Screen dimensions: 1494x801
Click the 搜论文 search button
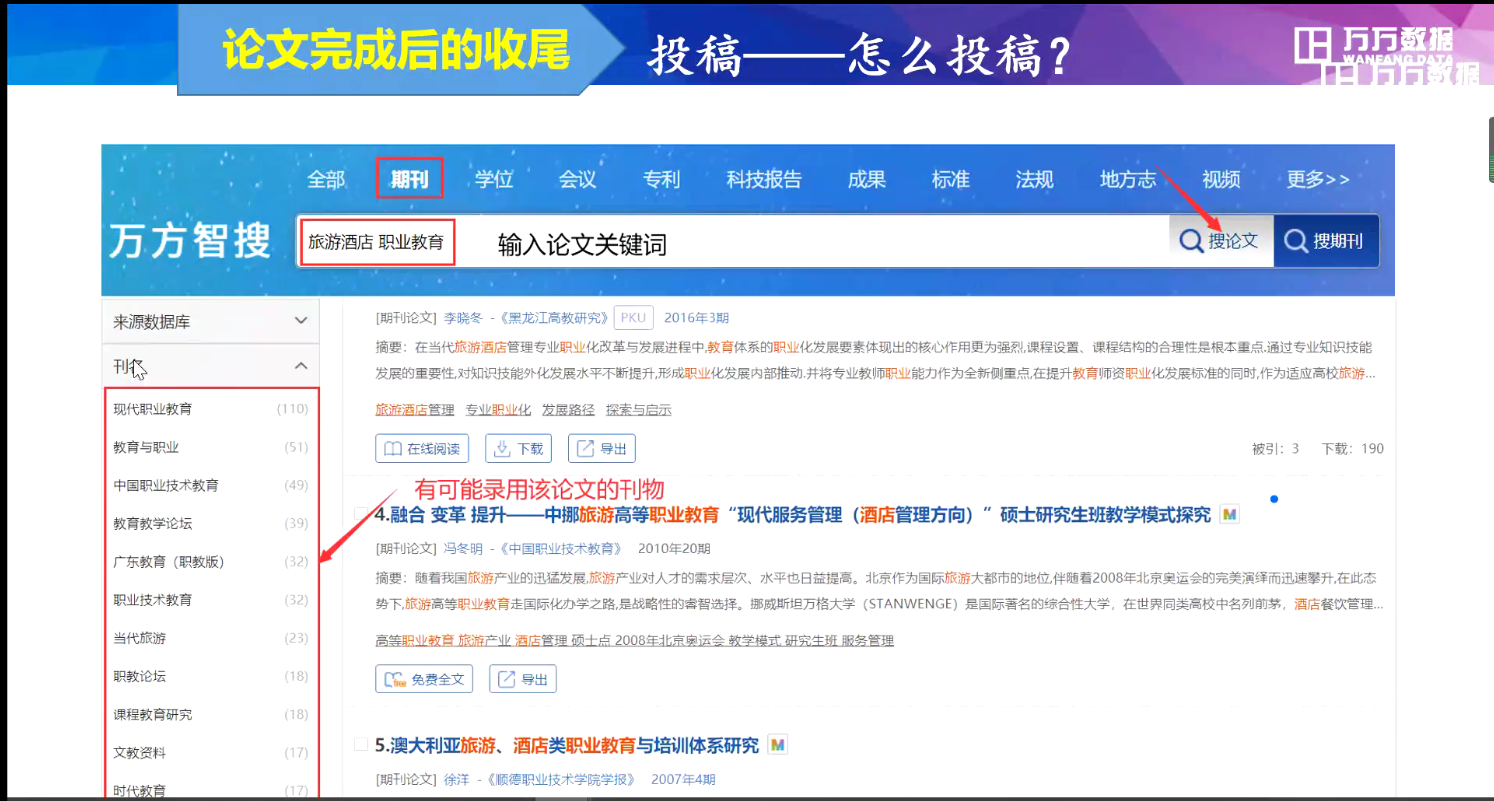[1221, 241]
